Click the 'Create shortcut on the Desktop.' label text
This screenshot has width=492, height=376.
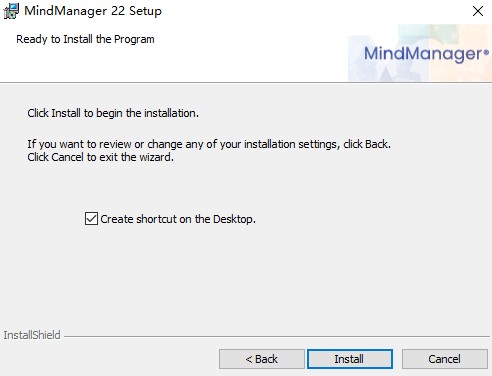pyautogui.click(x=178, y=219)
